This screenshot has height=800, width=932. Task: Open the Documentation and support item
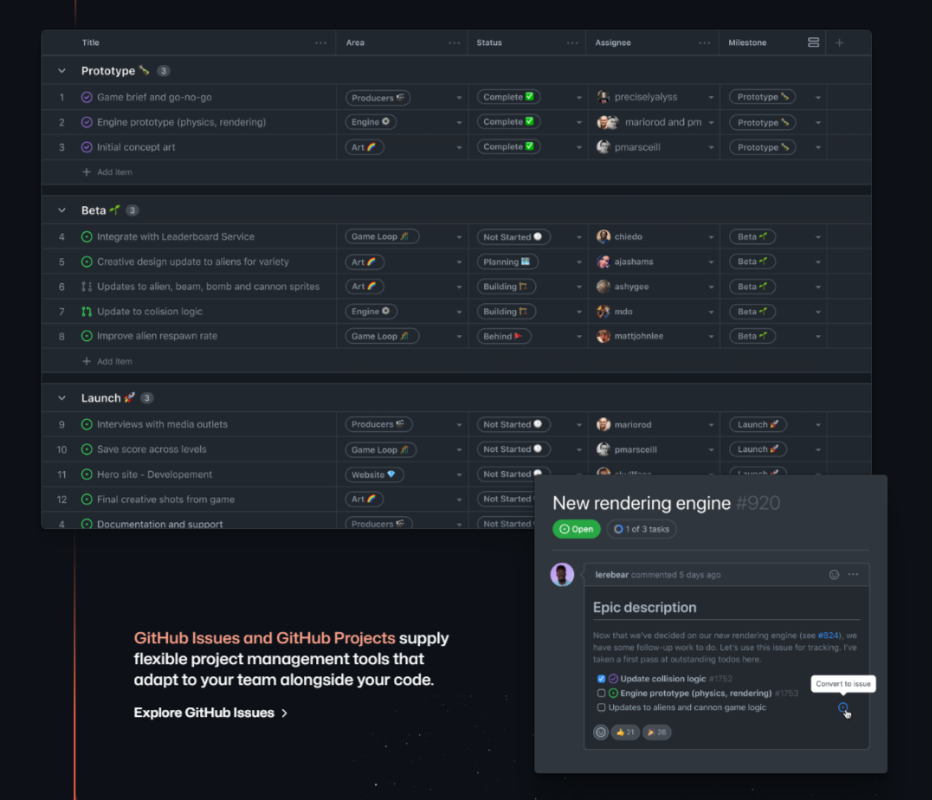pyautogui.click(x=160, y=524)
